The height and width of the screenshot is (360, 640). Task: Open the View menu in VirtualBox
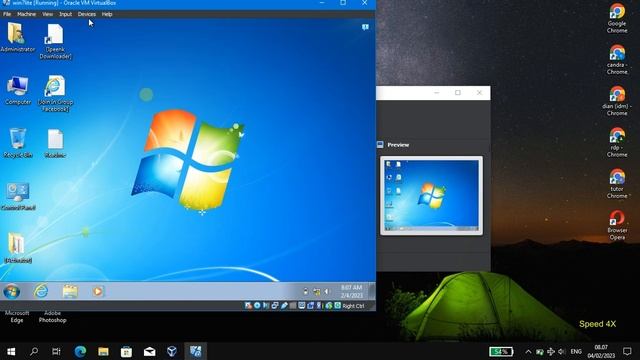click(47, 14)
